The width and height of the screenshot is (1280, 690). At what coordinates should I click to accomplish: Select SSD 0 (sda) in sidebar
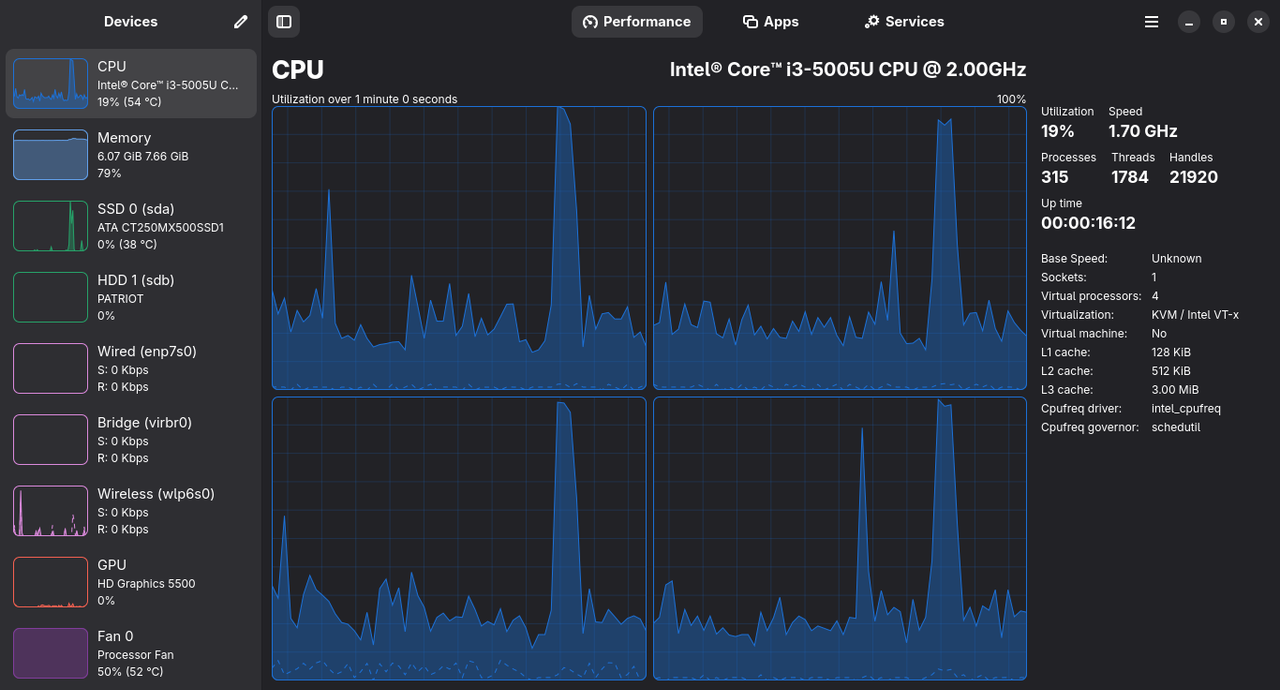coord(131,226)
